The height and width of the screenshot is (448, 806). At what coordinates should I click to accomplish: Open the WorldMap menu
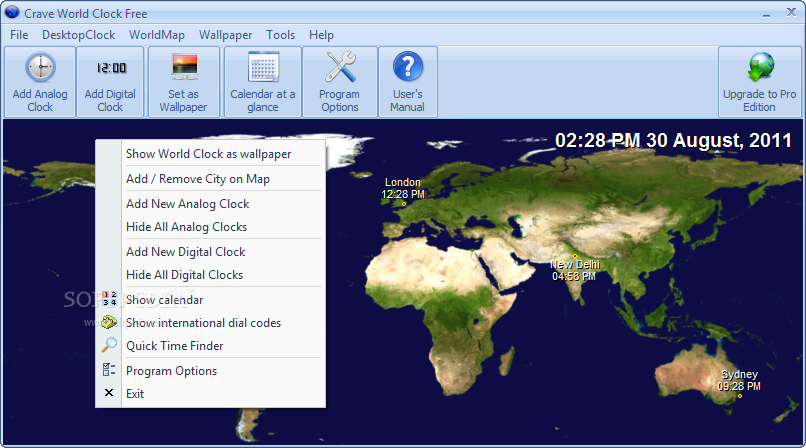[157, 35]
